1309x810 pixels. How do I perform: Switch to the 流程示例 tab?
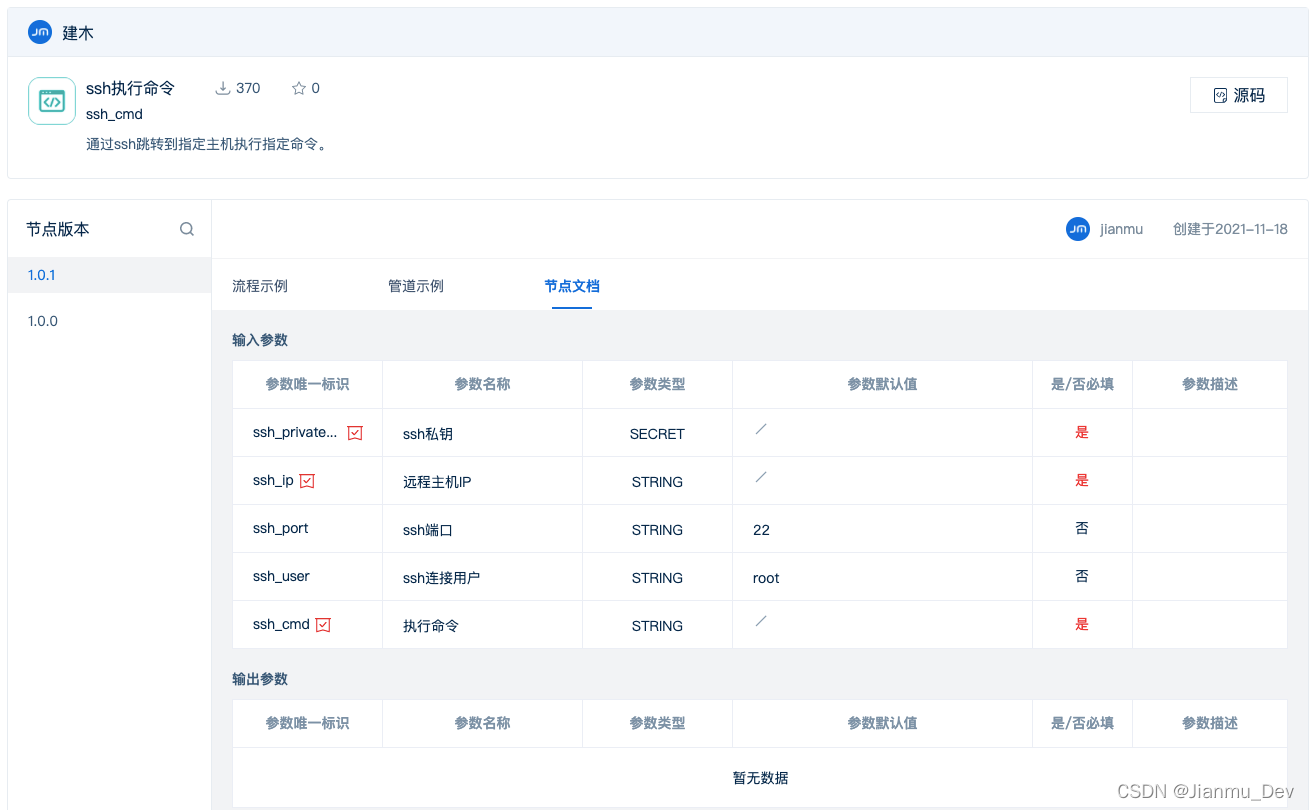click(260, 285)
